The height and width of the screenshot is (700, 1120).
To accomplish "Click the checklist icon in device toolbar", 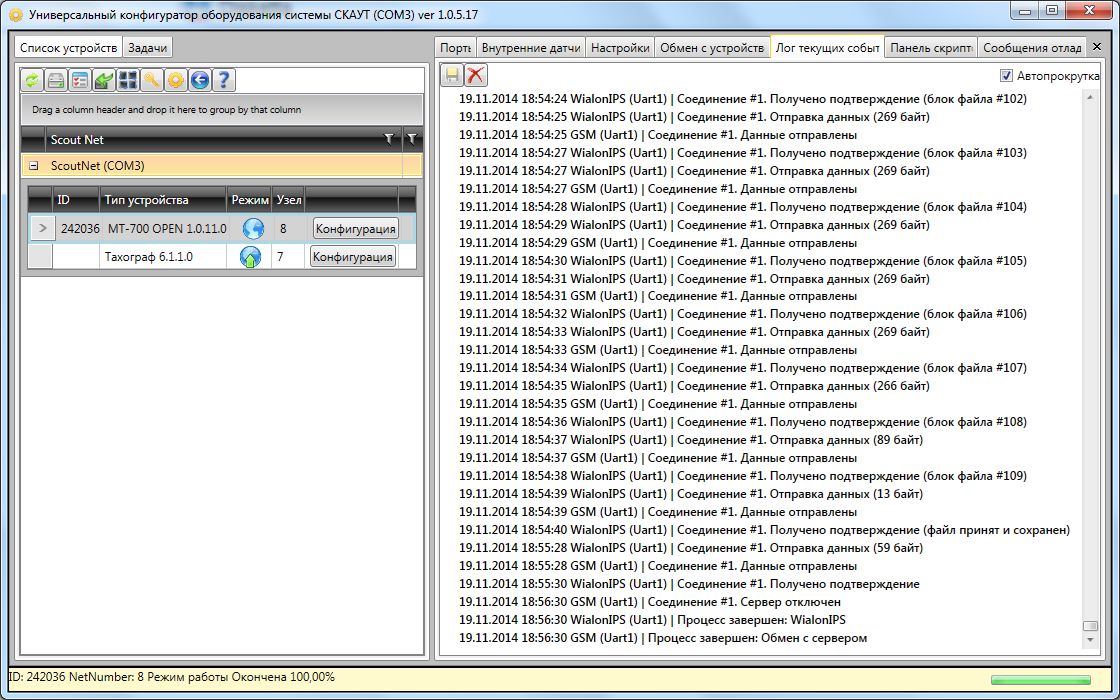I will (x=80, y=81).
